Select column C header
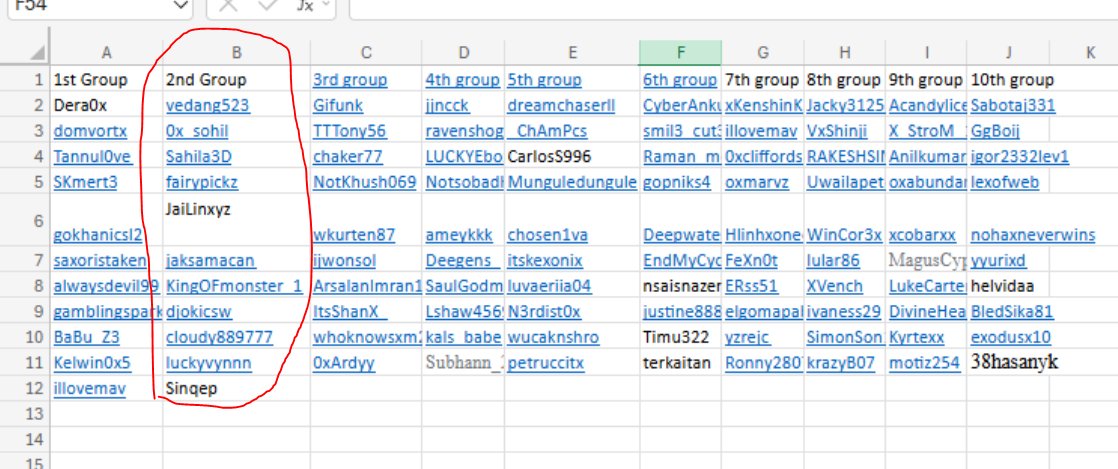Image resolution: width=1118 pixels, height=469 pixels. [x=366, y=52]
